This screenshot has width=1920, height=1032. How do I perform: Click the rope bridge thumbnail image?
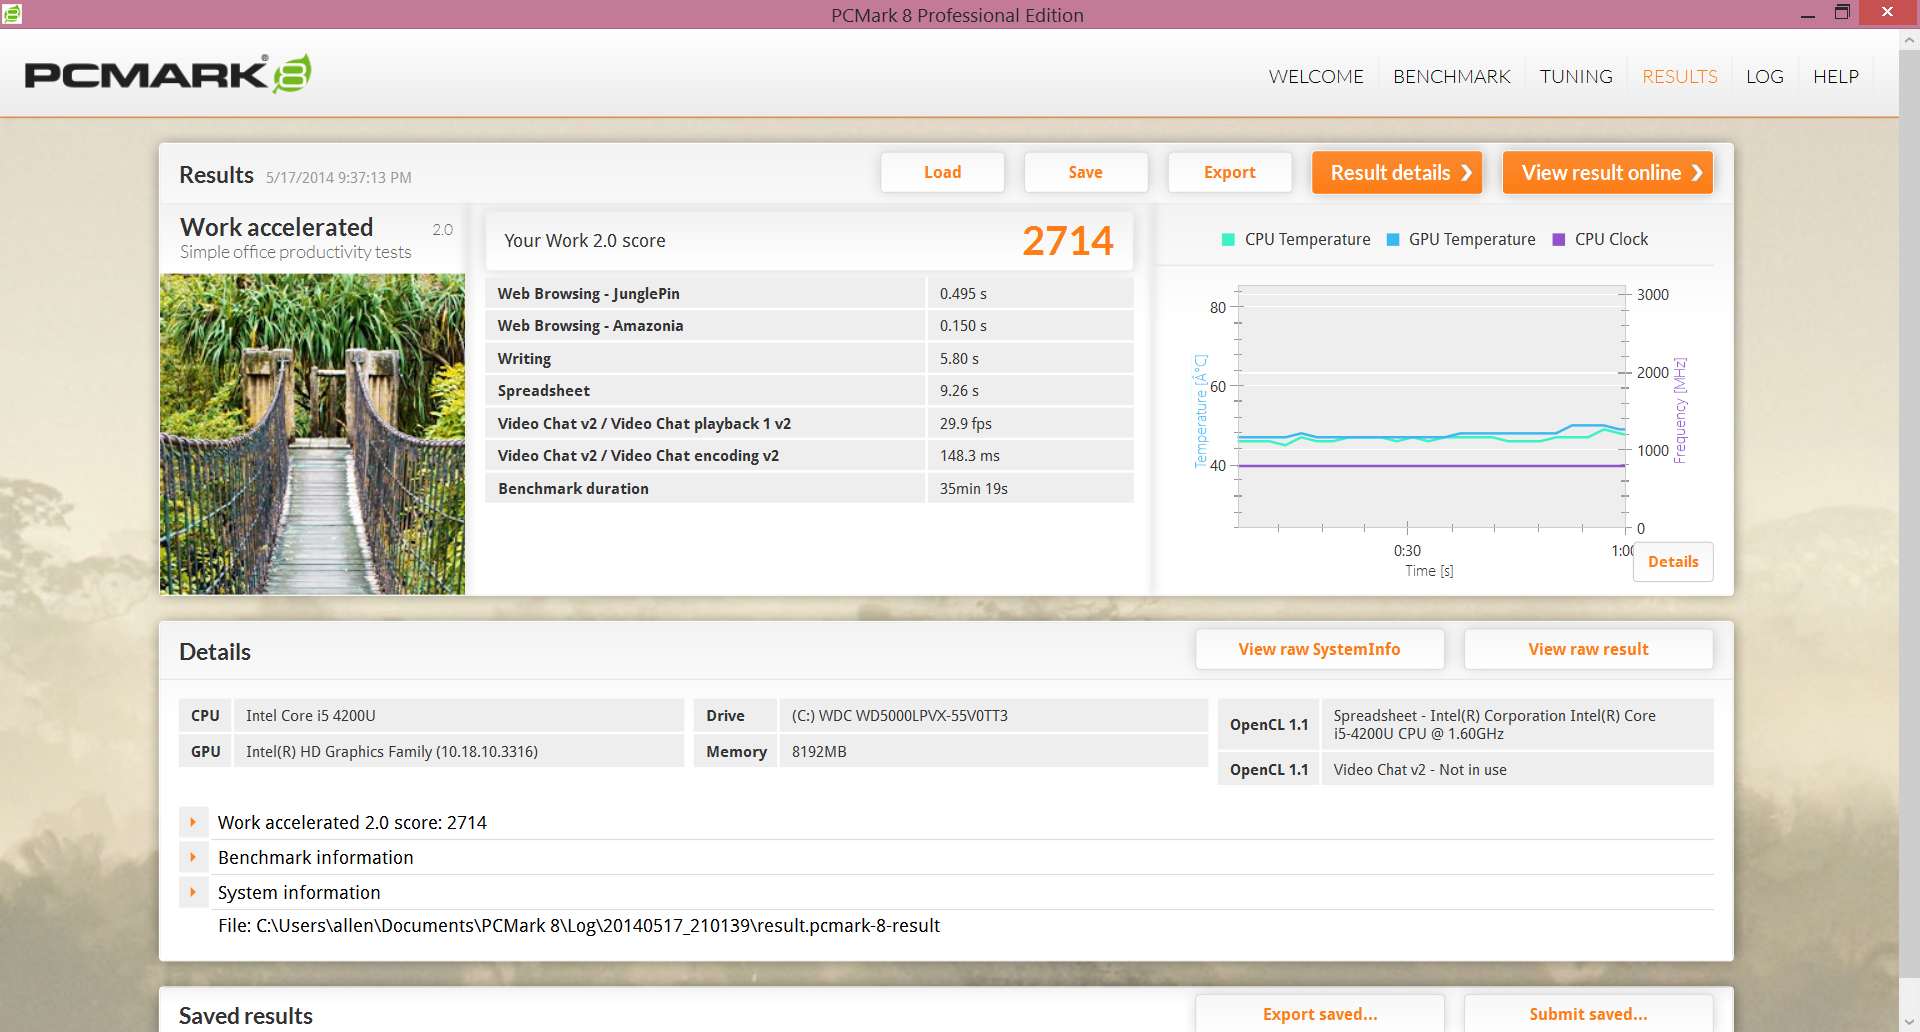[312, 434]
